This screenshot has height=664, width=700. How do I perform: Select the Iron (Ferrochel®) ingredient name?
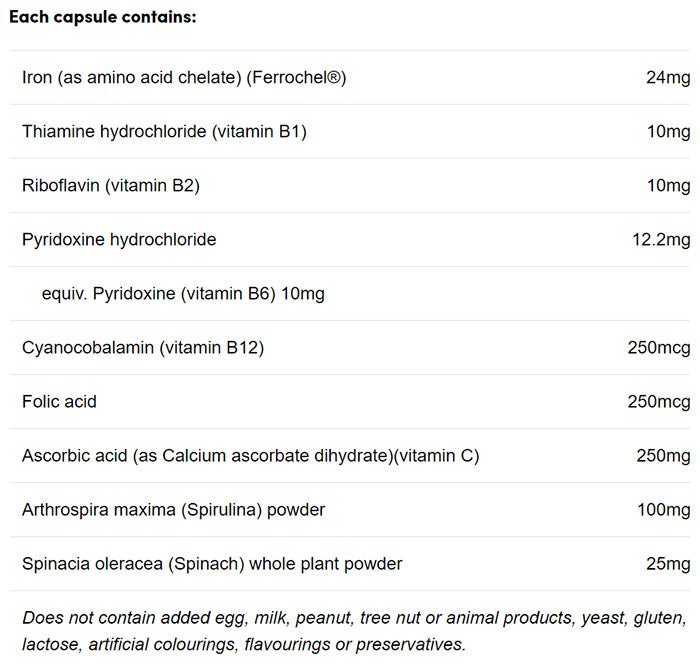point(184,78)
